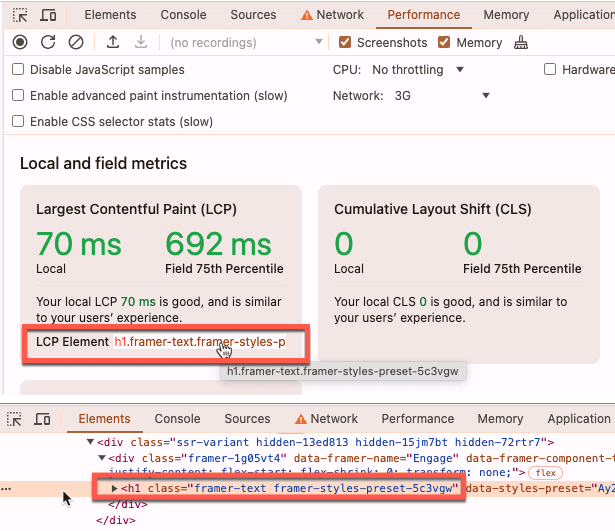Image resolution: width=615 pixels, height=531 pixels.
Task: Expand the h1 framer-text node
Action: pyautogui.click(x=115, y=489)
